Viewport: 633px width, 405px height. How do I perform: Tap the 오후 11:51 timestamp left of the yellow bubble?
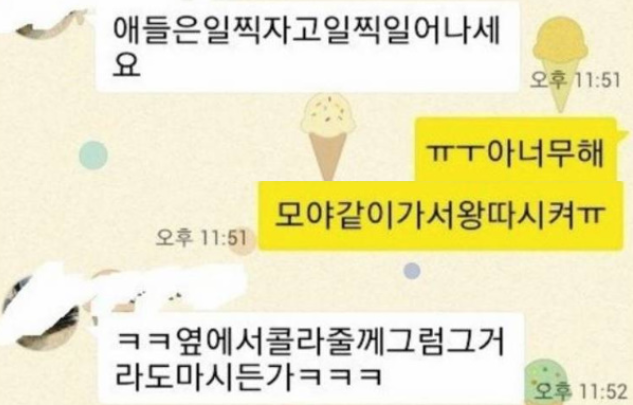(x=201, y=237)
